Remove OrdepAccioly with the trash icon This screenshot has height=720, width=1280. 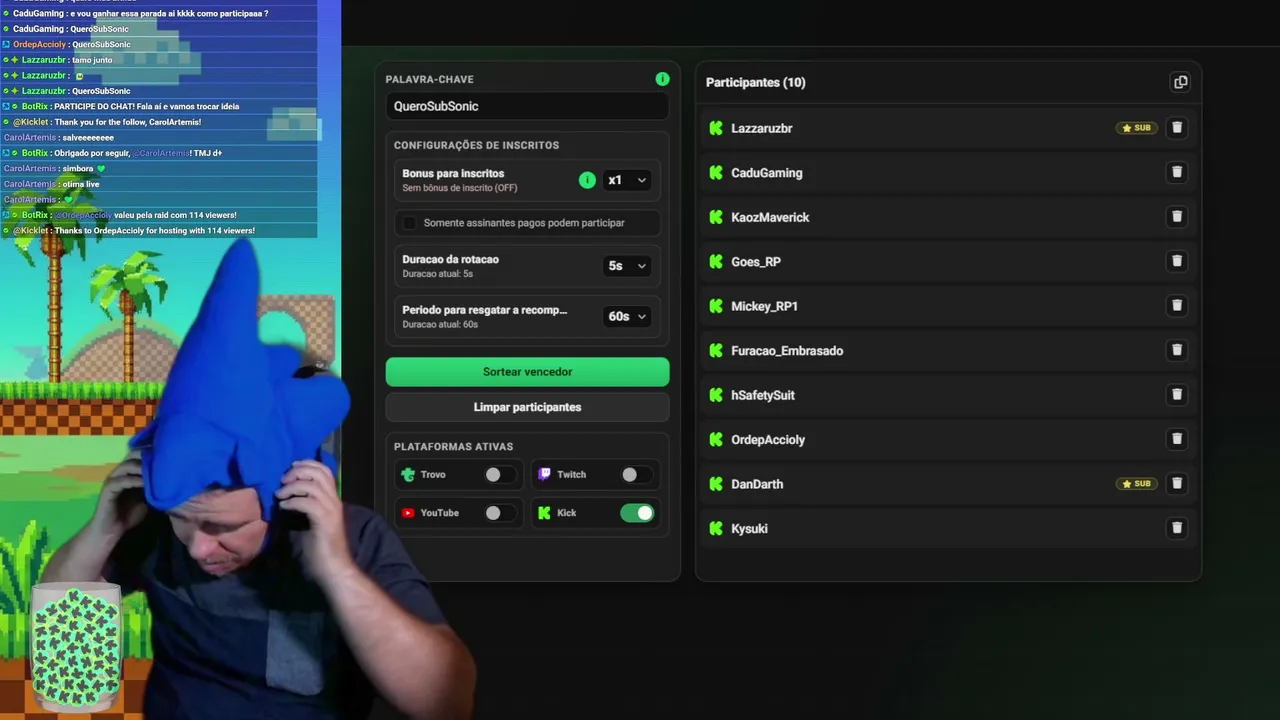pyautogui.click(x=1177, y=439)
